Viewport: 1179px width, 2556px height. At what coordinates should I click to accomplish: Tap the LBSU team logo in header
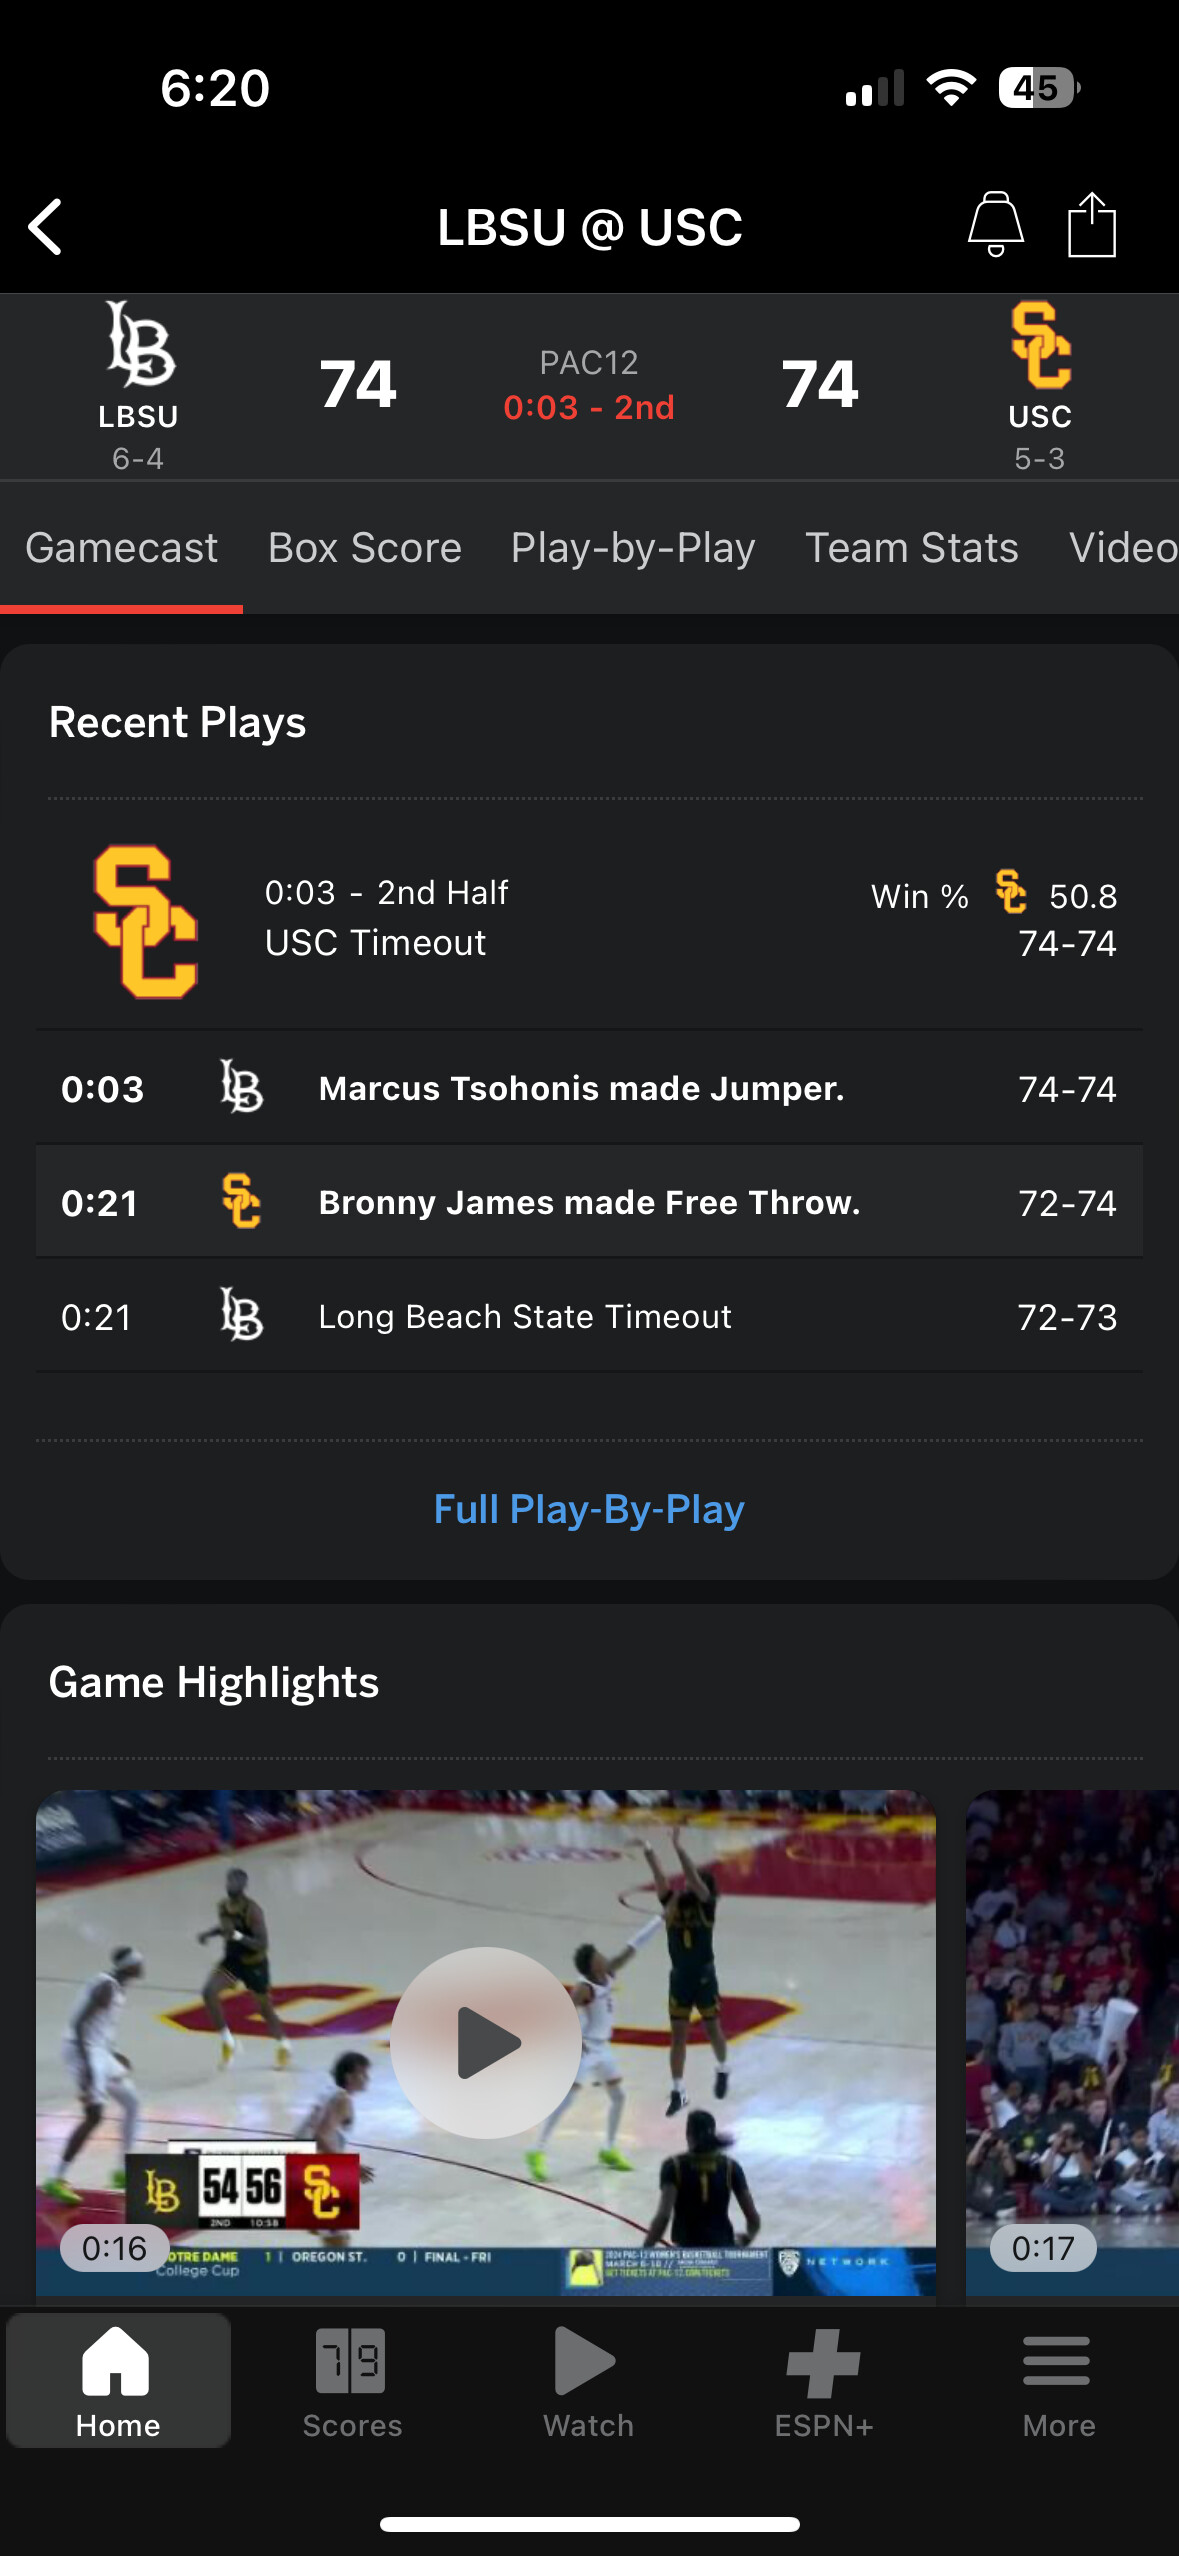140,345
